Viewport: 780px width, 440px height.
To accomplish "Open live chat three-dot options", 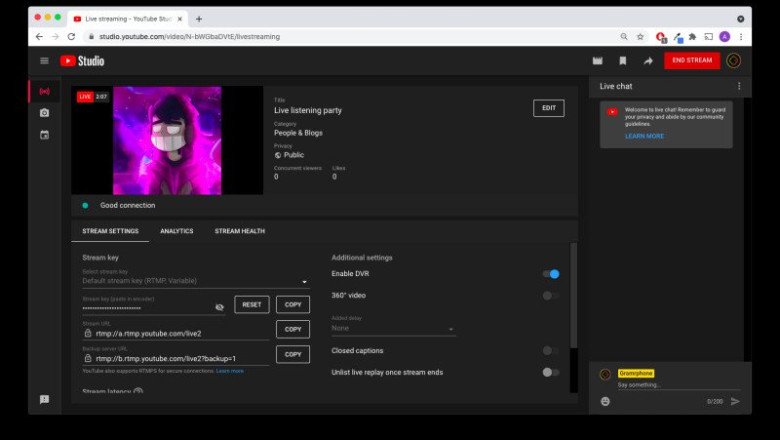I will 739,86.
